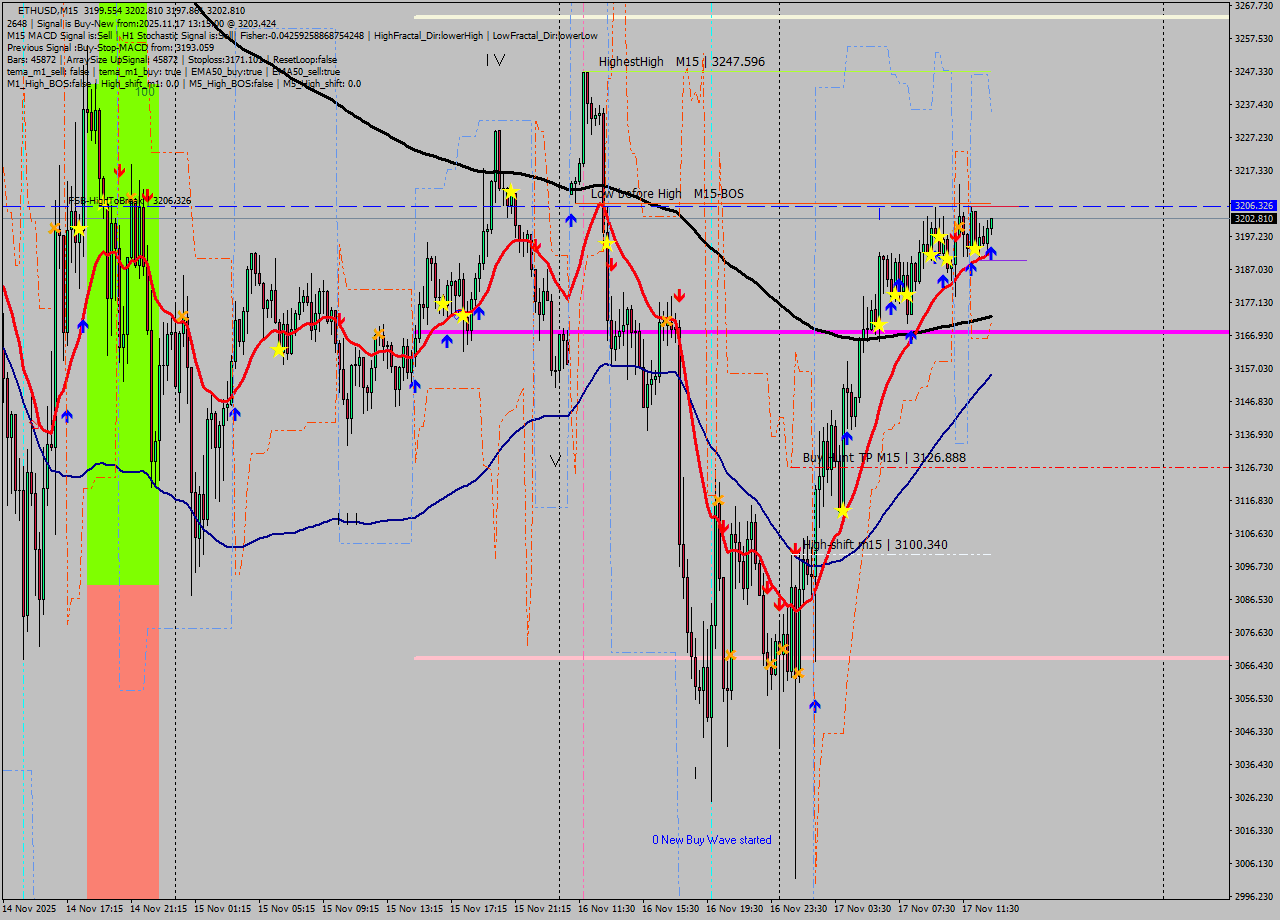Click '0 New Buy Wave started' text
The image size is (1280, 920).
pyautogui.click(x=711, y=840)
